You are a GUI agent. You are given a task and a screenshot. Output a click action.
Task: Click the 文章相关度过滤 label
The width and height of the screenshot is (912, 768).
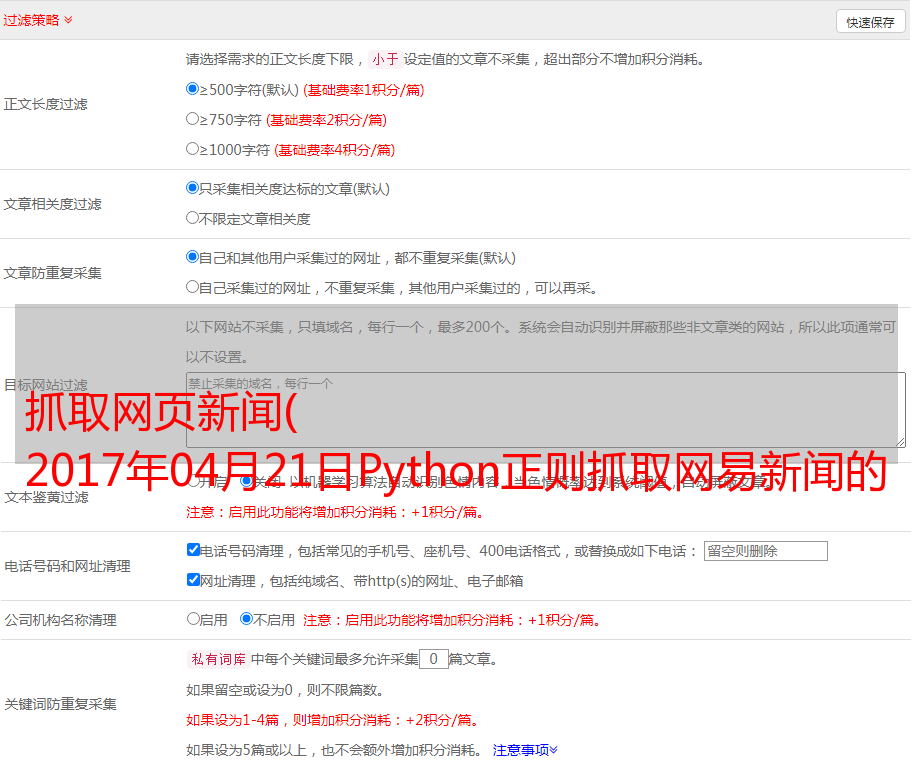tap(52, 204)
